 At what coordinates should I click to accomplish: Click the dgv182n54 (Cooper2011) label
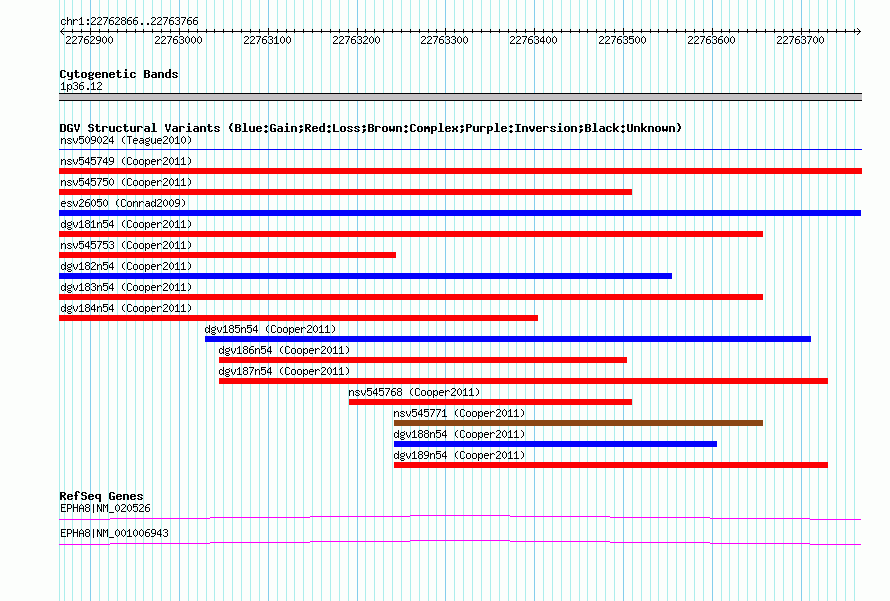point(126,266)
